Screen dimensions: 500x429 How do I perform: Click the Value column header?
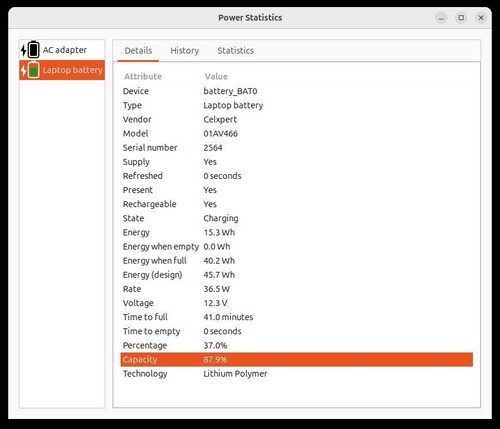(216, 76)
